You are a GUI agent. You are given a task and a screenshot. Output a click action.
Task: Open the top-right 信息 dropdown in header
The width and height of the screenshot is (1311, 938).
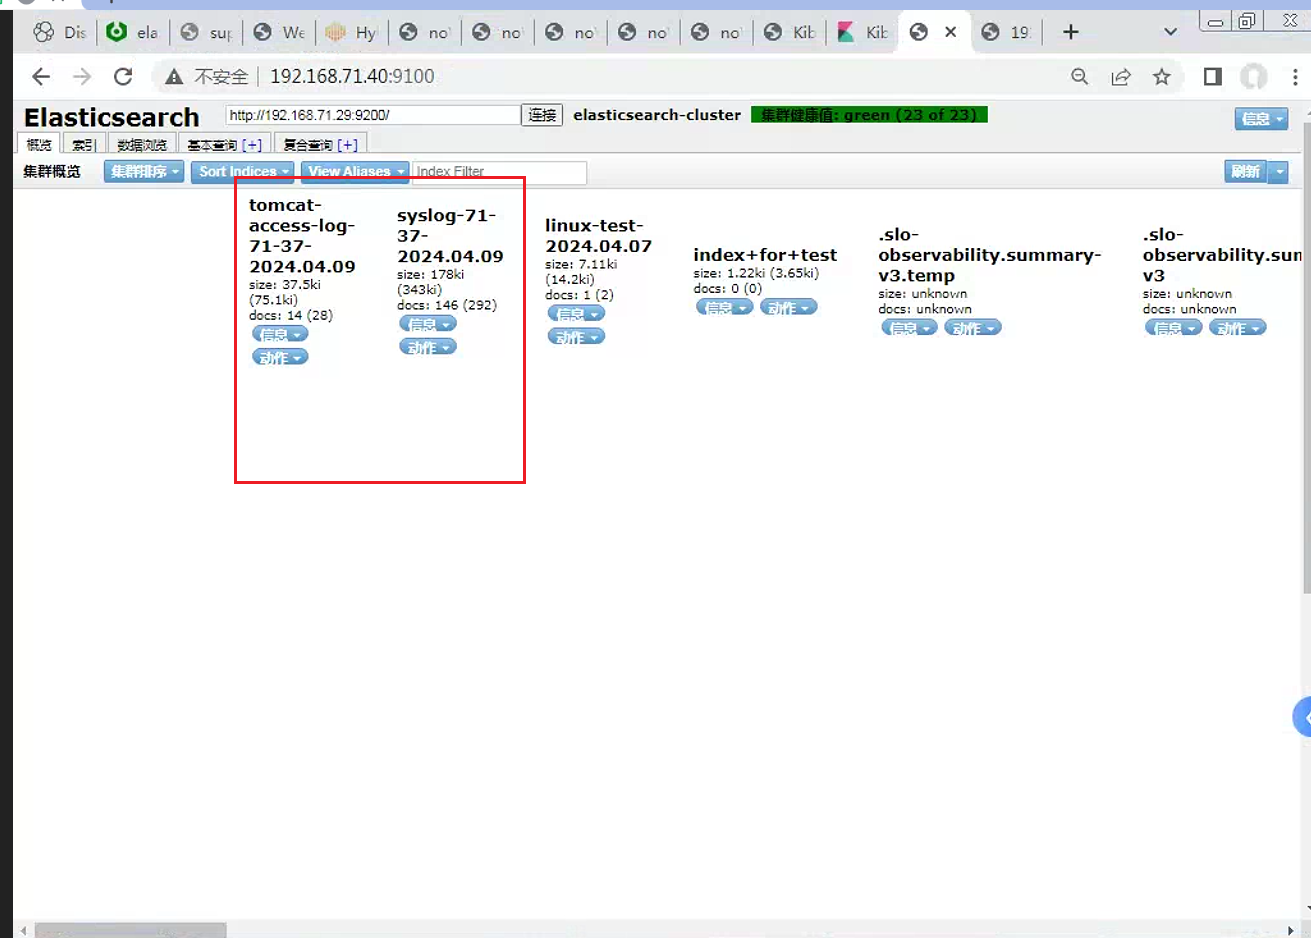pyautogui.click(x=1261, y=119)
